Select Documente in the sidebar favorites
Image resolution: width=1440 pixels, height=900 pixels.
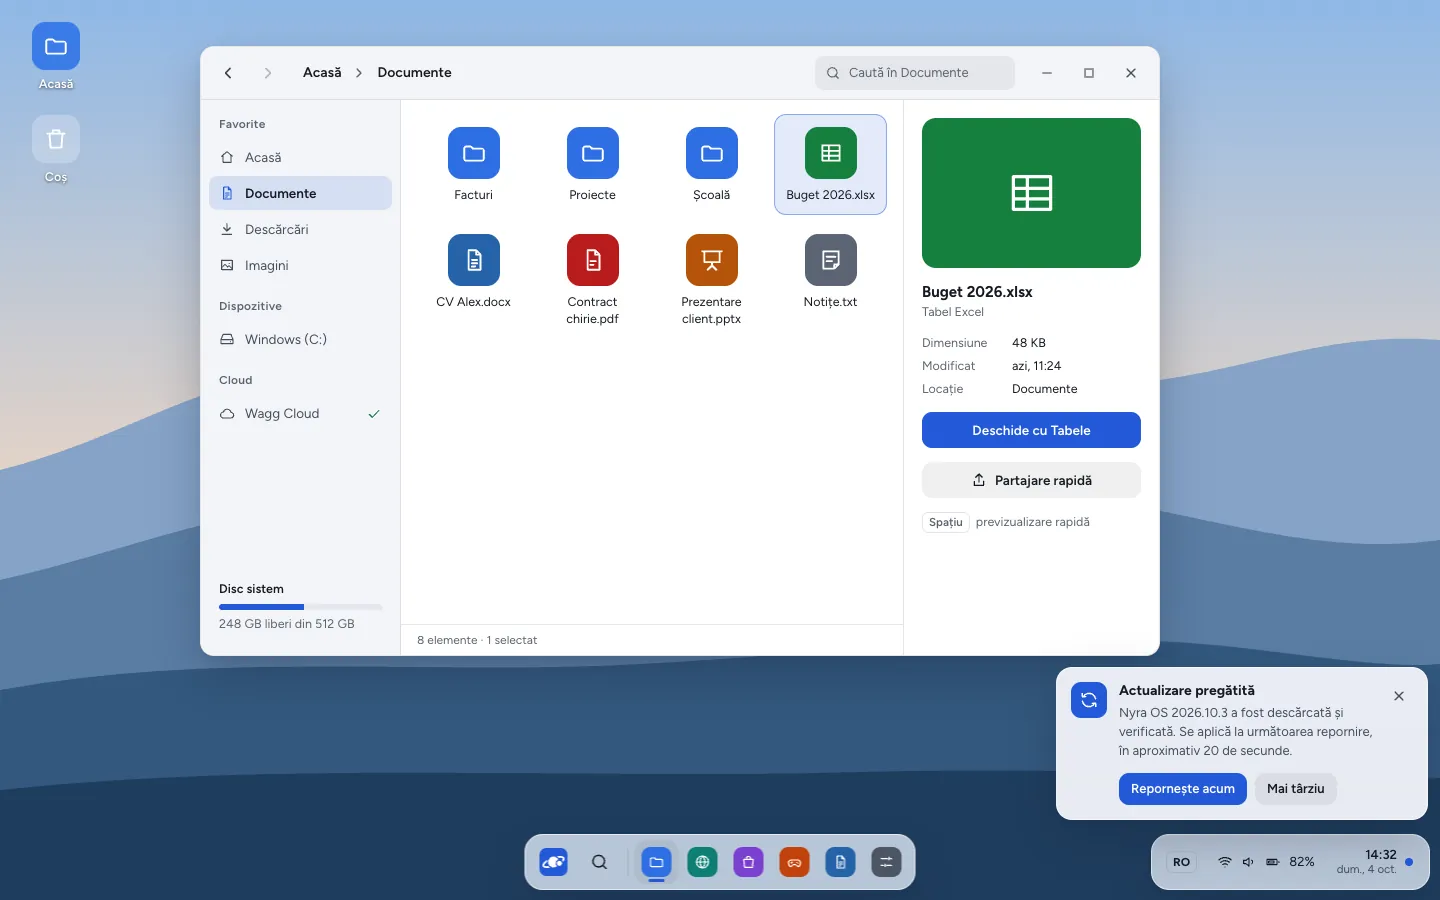pos(300,194)
